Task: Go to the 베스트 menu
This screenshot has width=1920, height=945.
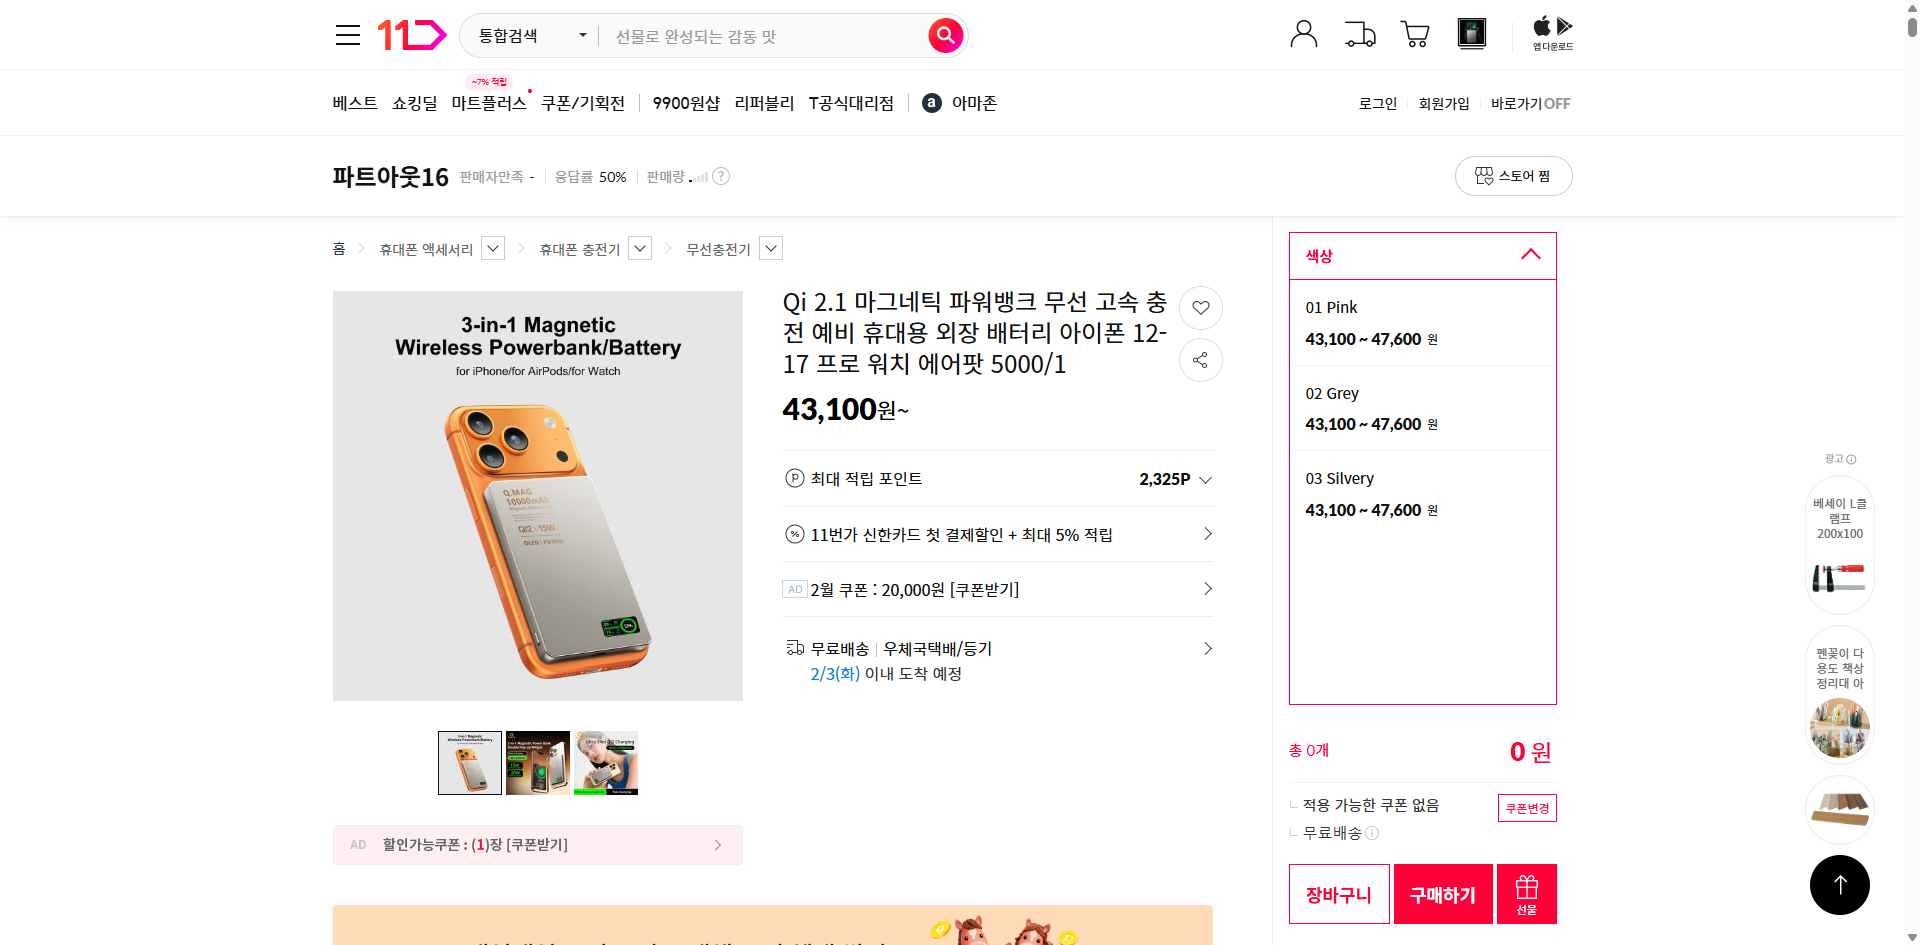Action: click(x=354, y=102)
